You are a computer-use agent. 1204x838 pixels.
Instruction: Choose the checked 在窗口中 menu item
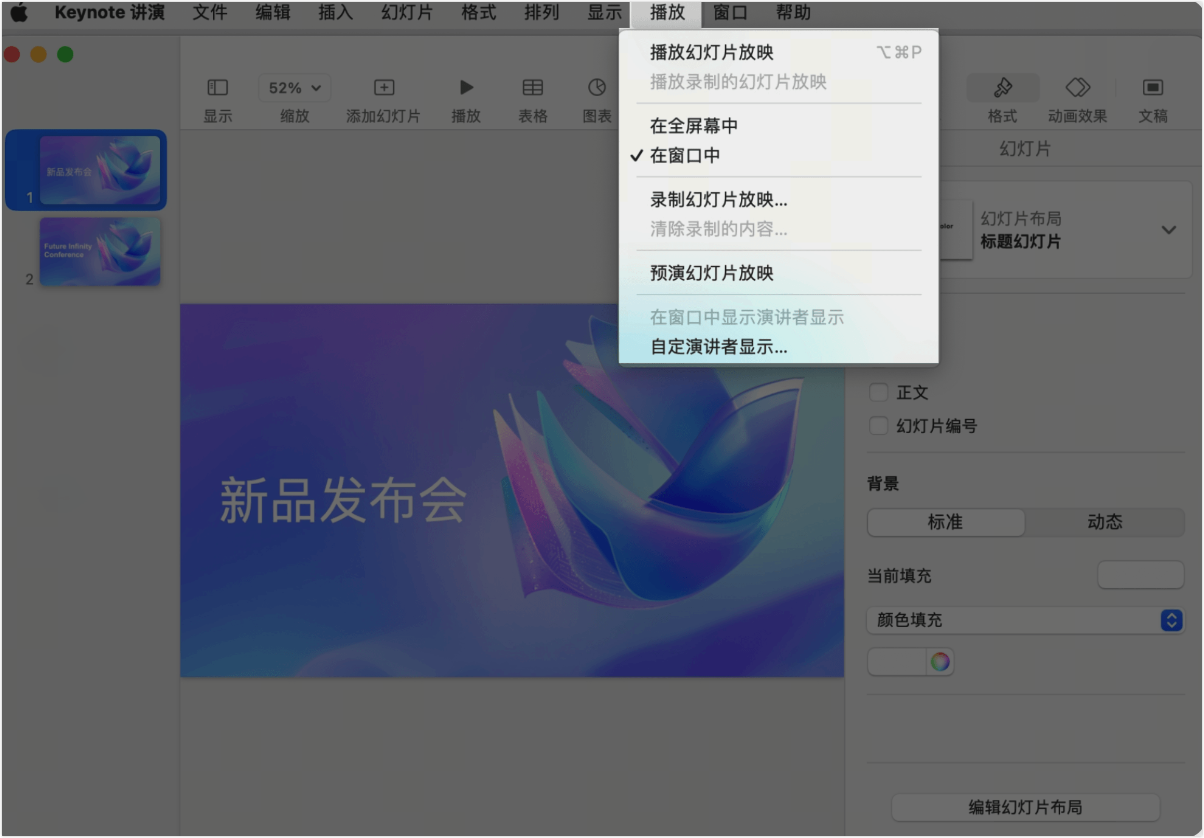tap(779, 156)
